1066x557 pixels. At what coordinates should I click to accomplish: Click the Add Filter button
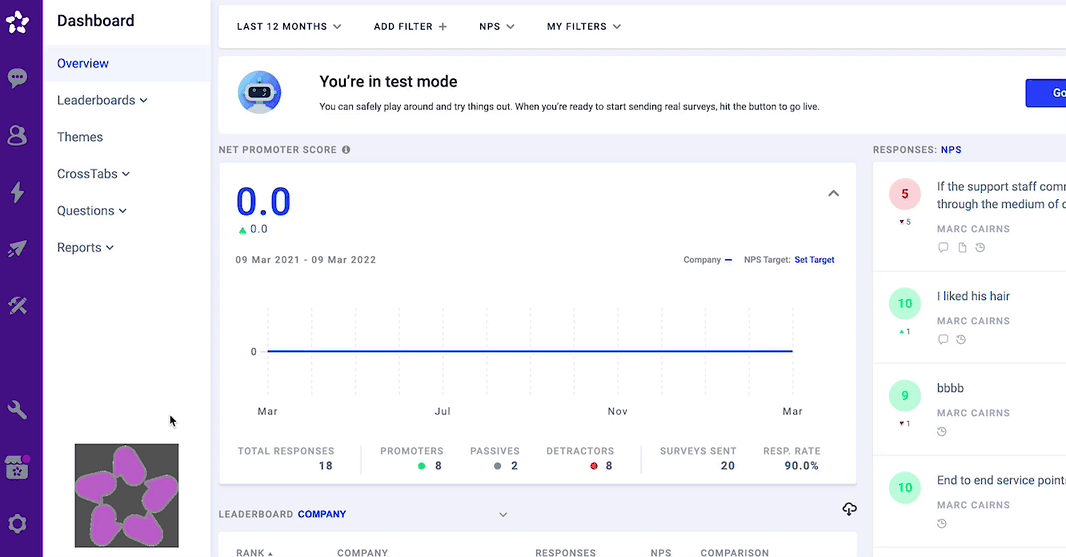(x=410, y=26)
